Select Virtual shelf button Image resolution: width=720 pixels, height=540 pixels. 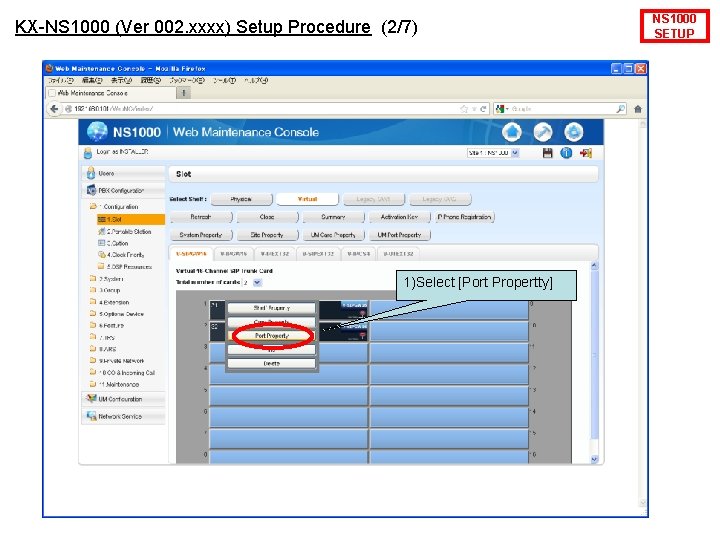308,199
